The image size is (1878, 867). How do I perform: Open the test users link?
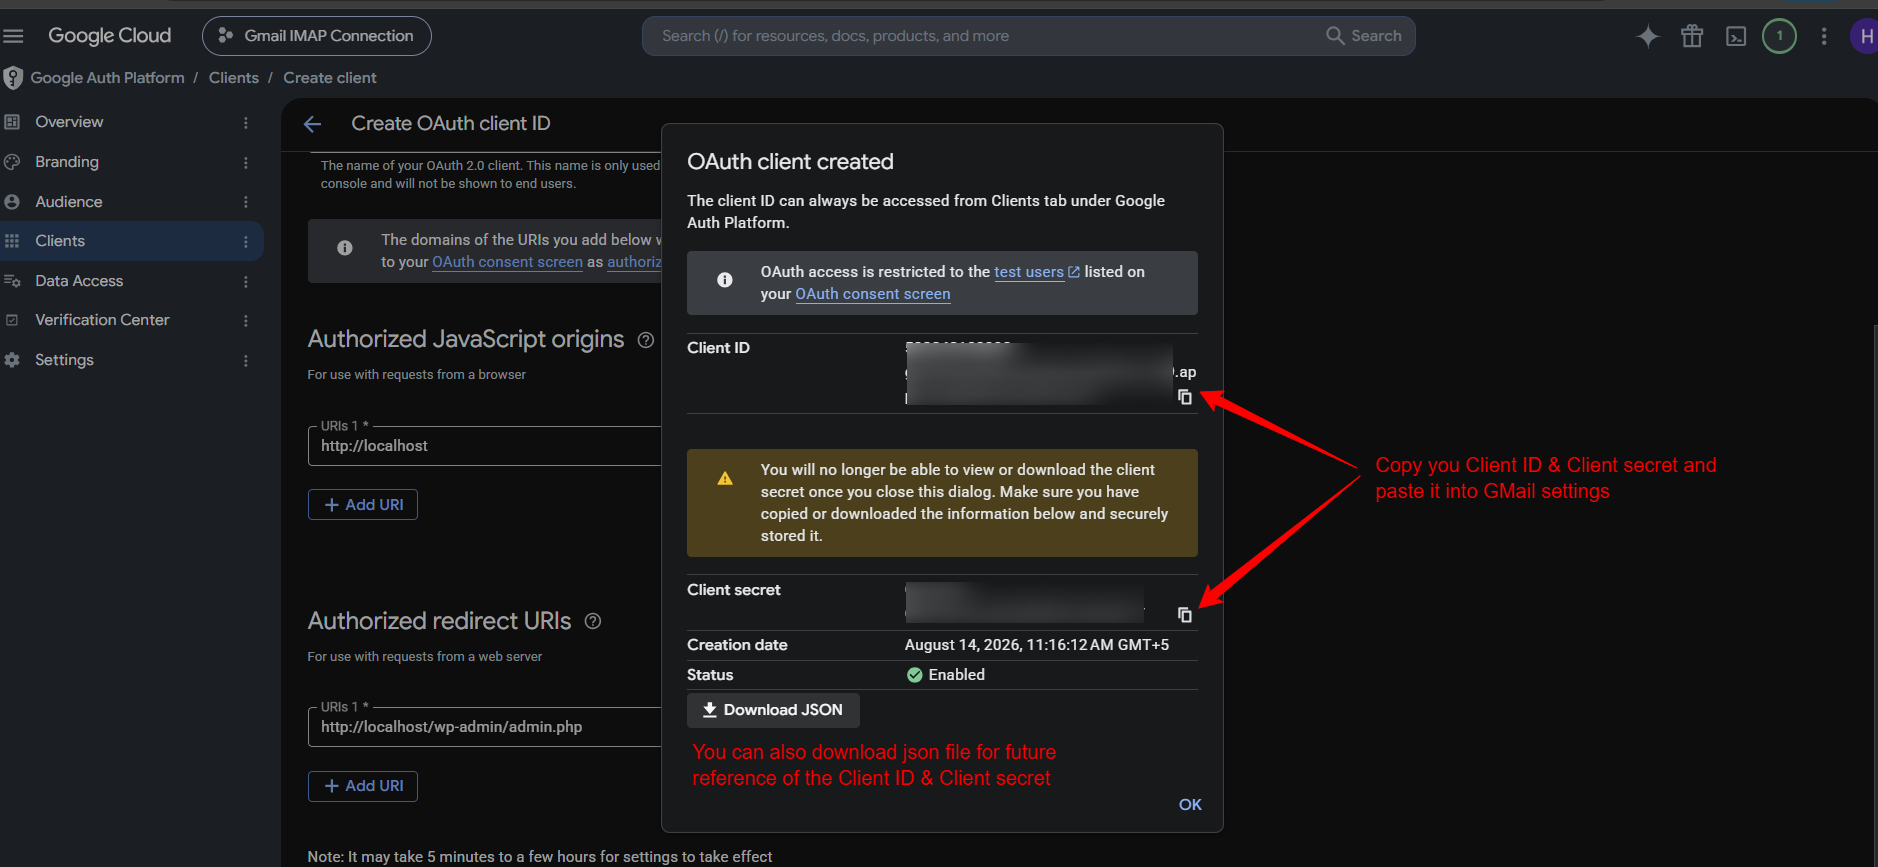click(x=1037, y=272)
